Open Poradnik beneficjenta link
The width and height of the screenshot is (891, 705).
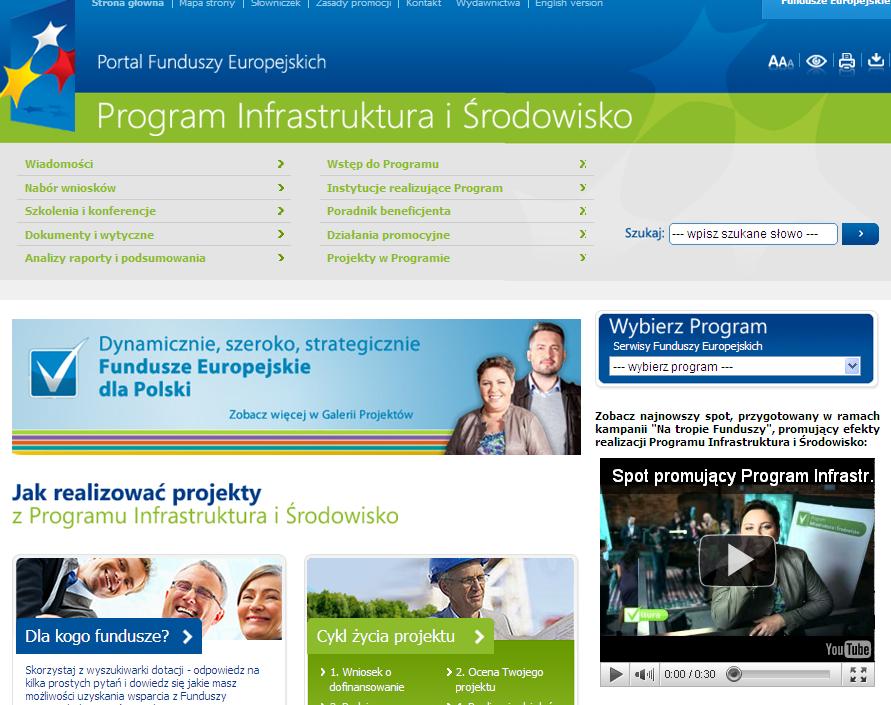pyautogui.click(x=389, y=211)
